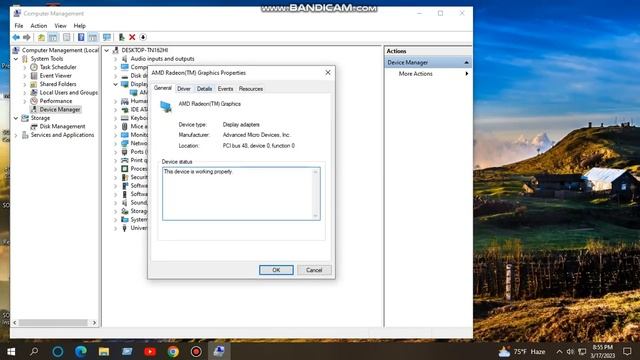Select Shared Folders in the console tree
This screenshot has width=640, height=360.
coord(58,84)
